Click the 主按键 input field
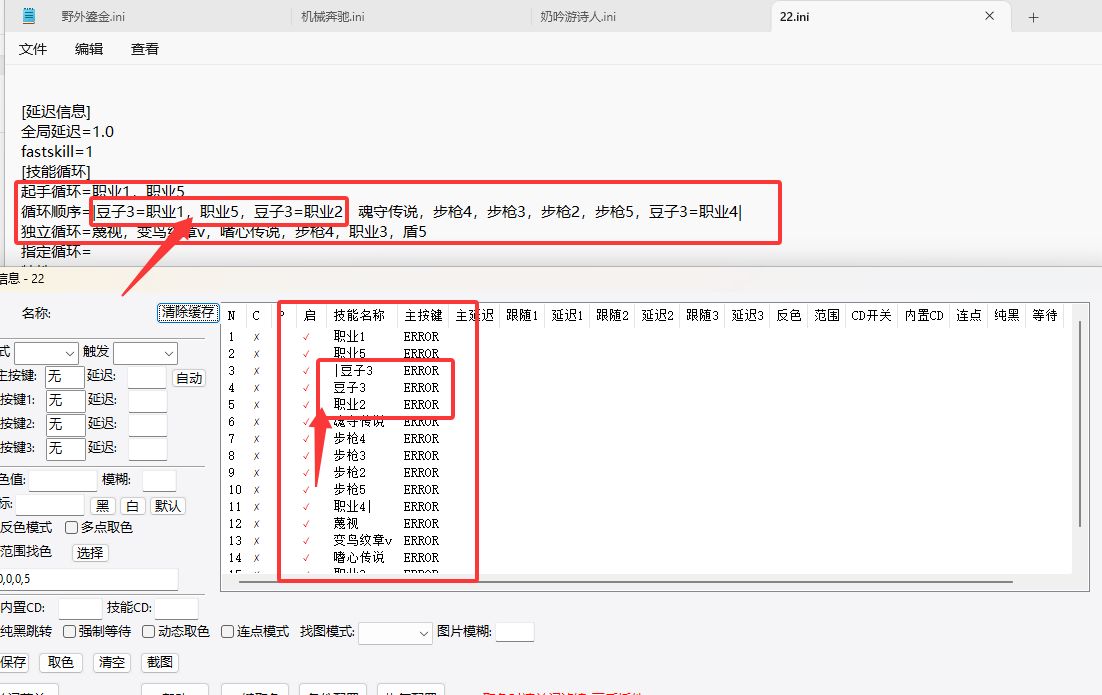 point(65,377)
